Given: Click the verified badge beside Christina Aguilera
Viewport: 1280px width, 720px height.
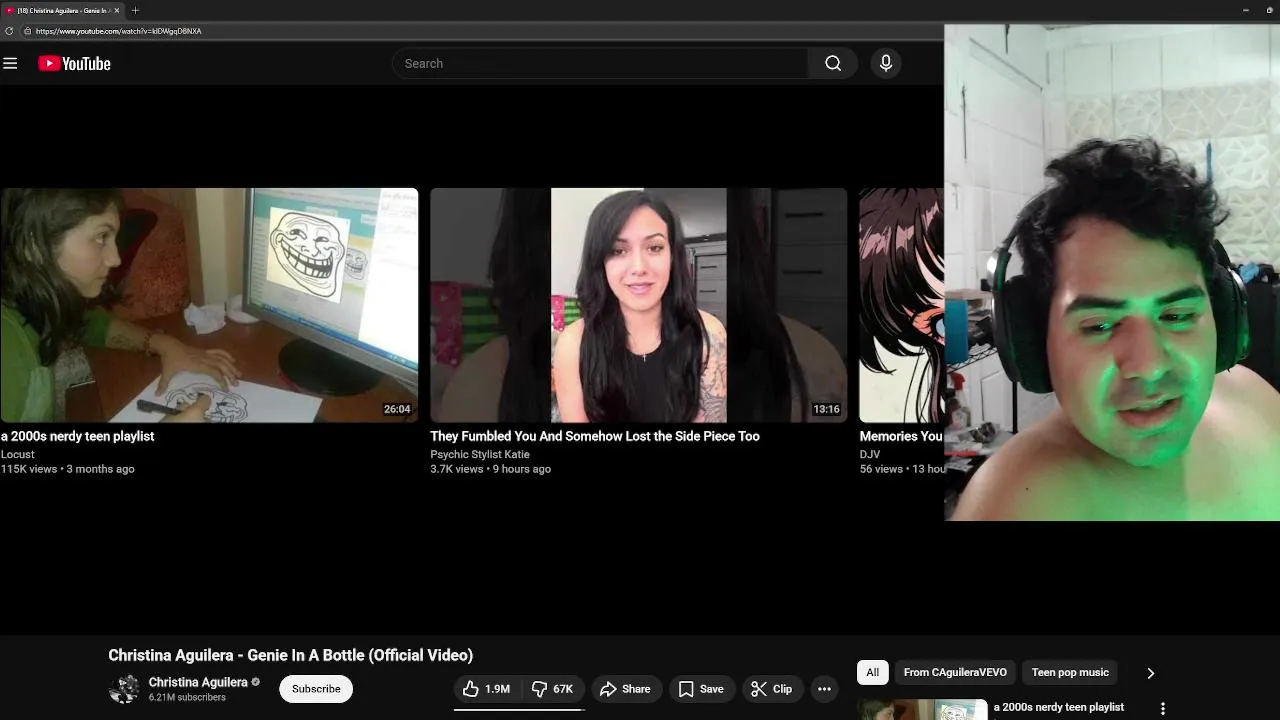Looking at the screenshot, I should tap(256, 682).
